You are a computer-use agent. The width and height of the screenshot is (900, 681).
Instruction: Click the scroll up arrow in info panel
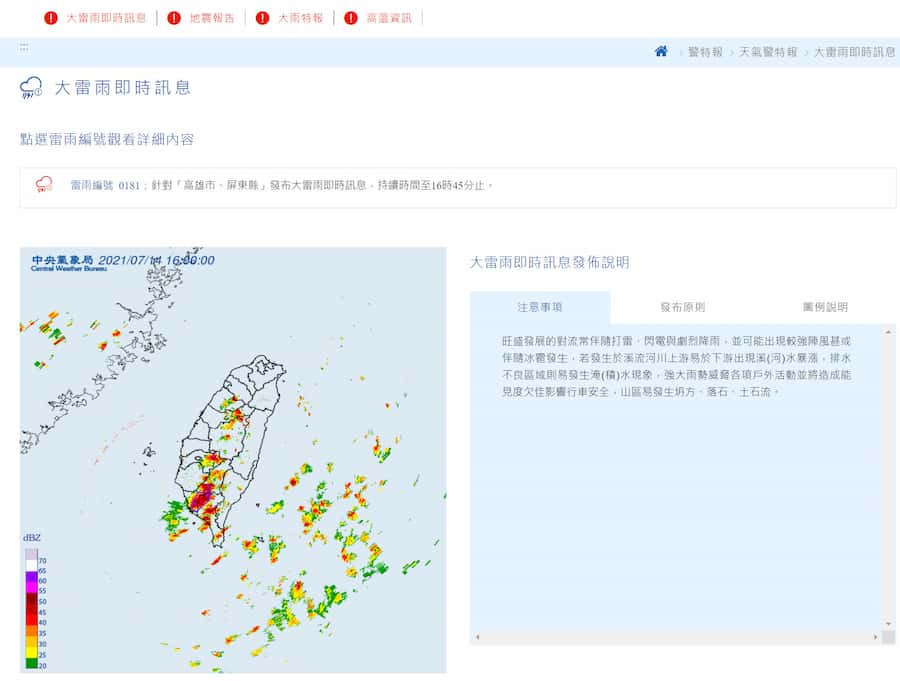click(x=889, y=332)
